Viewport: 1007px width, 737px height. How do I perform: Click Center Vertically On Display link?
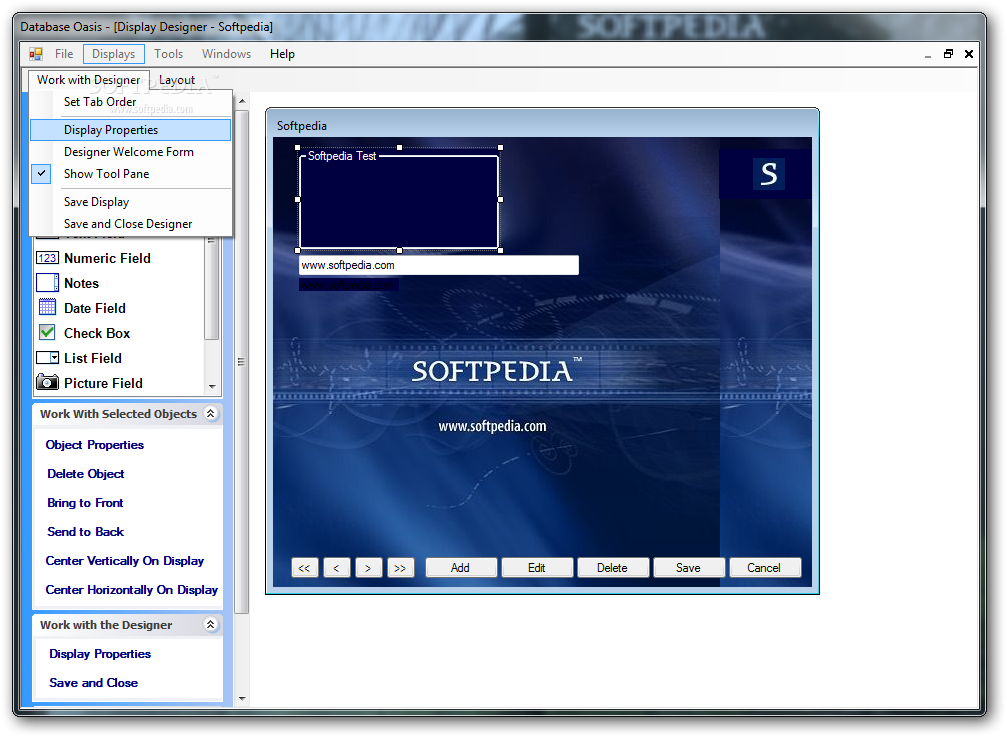[x=125, y=560]
